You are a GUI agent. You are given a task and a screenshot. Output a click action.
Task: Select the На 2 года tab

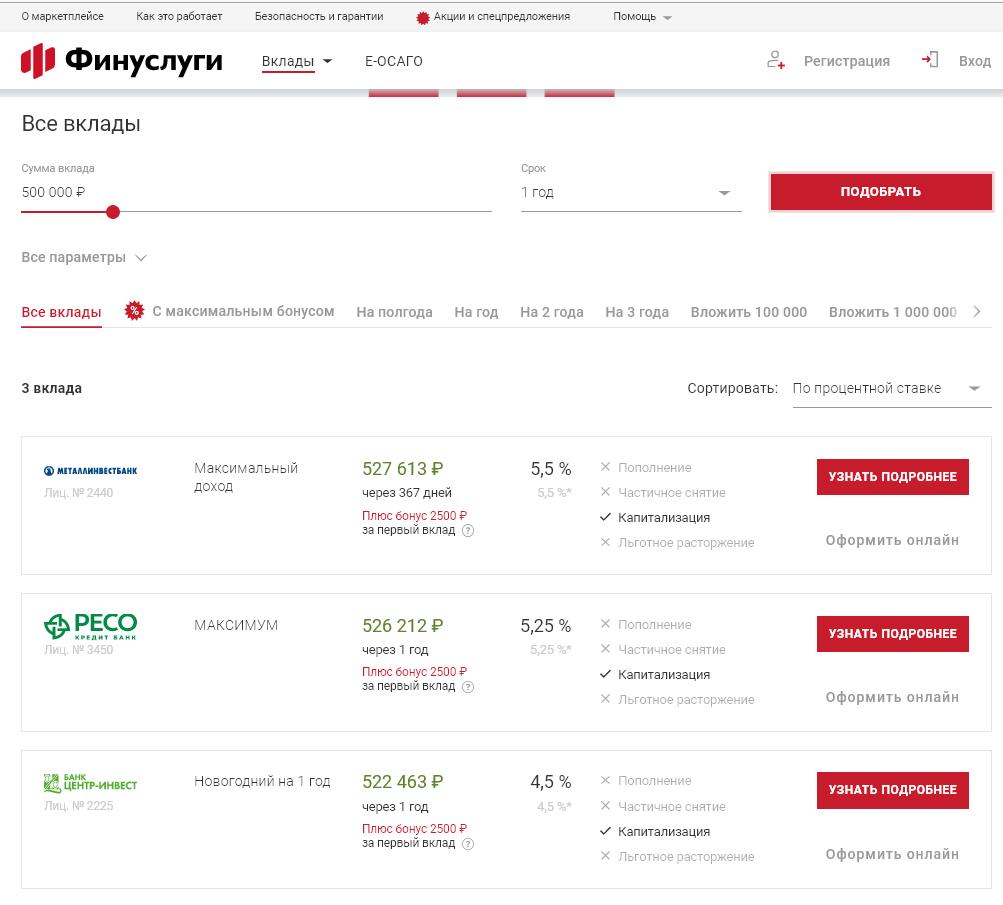click(x=551, y=312)
